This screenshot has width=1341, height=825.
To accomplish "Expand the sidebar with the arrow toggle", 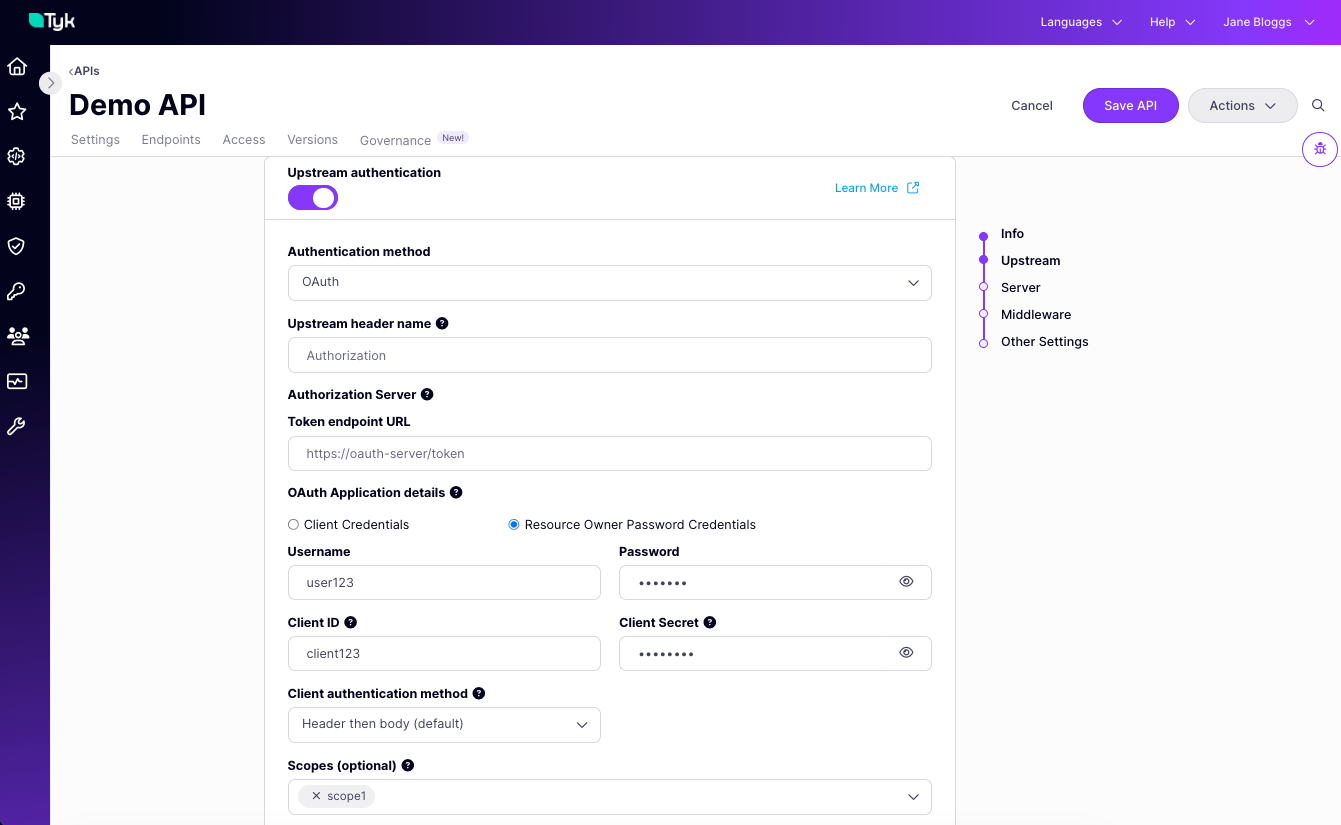I will tap(51, 83).
